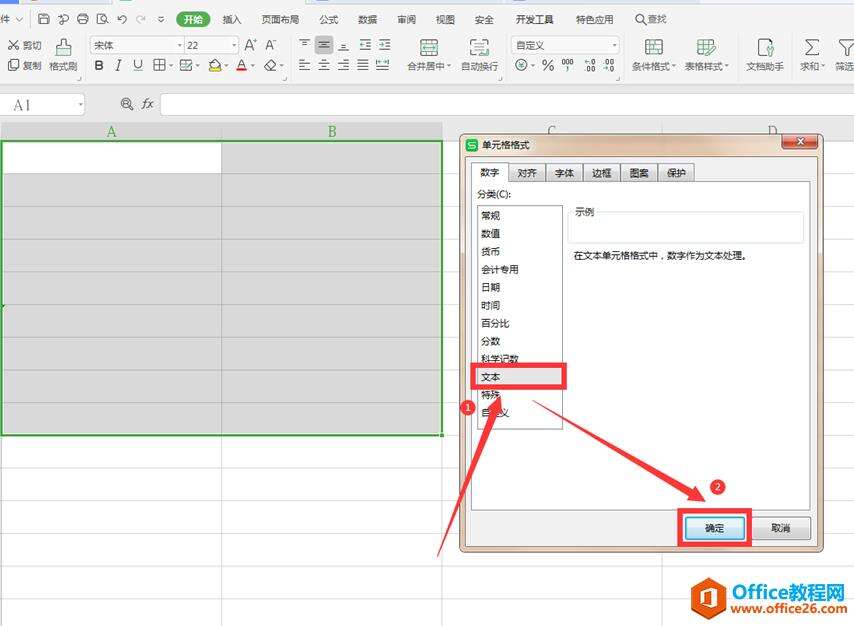Viewport: 854px width, 626px height.
Task: Toggle italic formatting
Action: click(x=118, y=65)
